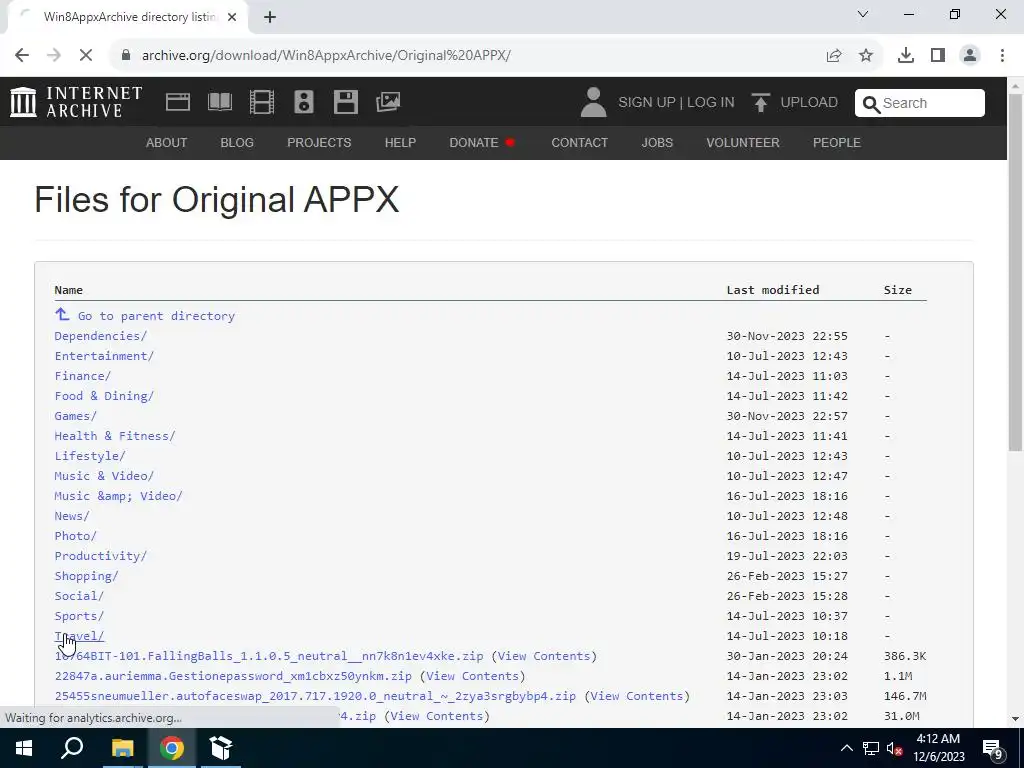Open the HELP menu item
1024x768 pixels.
coord(400,142)
